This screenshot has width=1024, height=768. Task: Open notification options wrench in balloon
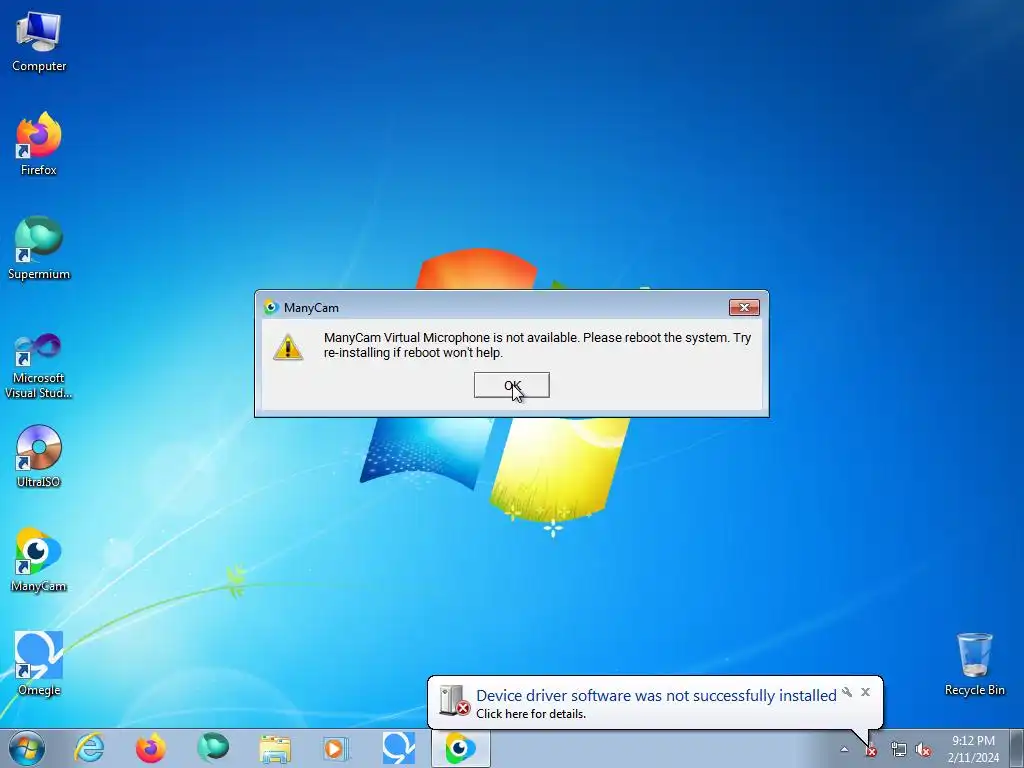point(847,692)
